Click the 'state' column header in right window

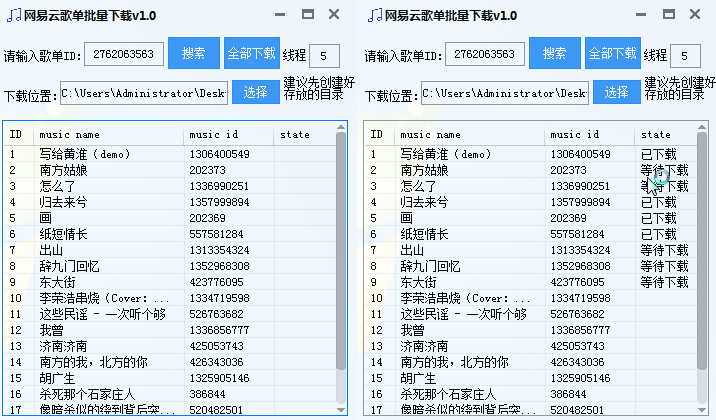[x=656, y=134]
